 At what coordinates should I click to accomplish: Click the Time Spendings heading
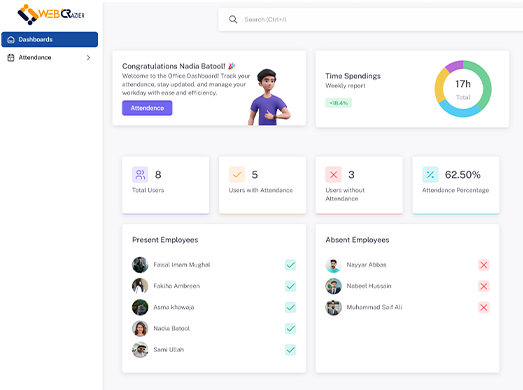[353, 76]
